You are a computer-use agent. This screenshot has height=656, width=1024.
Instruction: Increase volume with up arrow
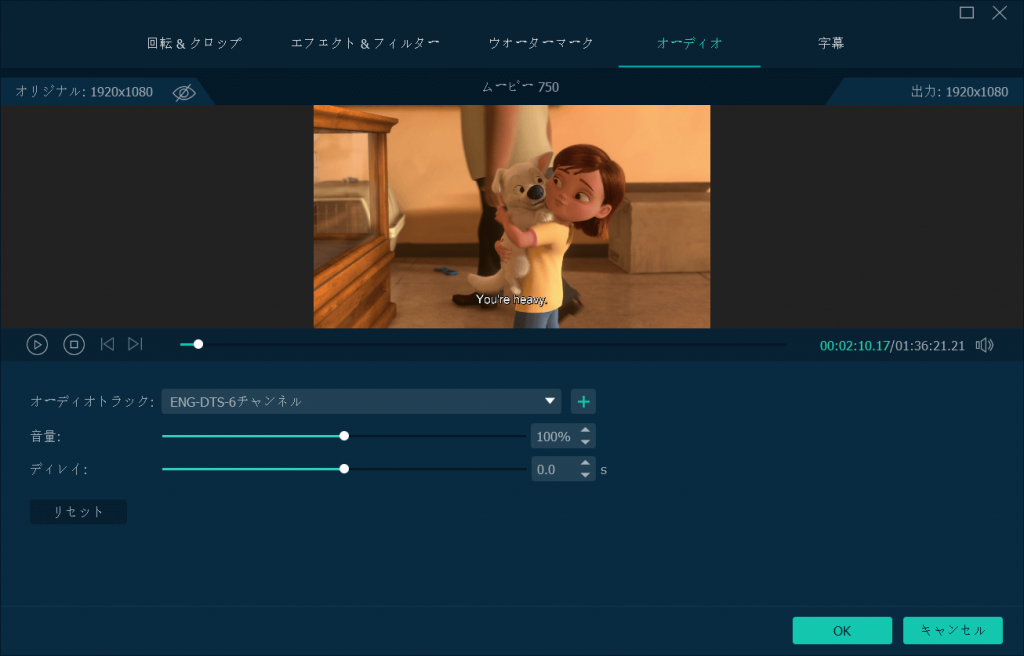pyautogui.click(x=586, y=431)
